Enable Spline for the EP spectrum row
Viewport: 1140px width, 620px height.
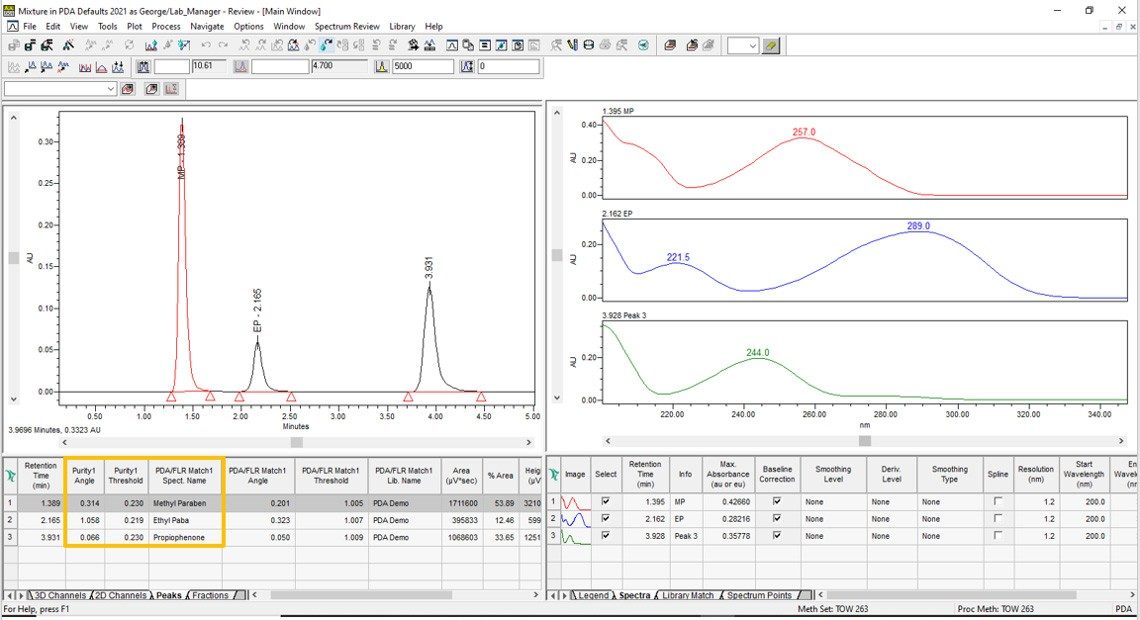pyautogui.click(x=998, y=519)
